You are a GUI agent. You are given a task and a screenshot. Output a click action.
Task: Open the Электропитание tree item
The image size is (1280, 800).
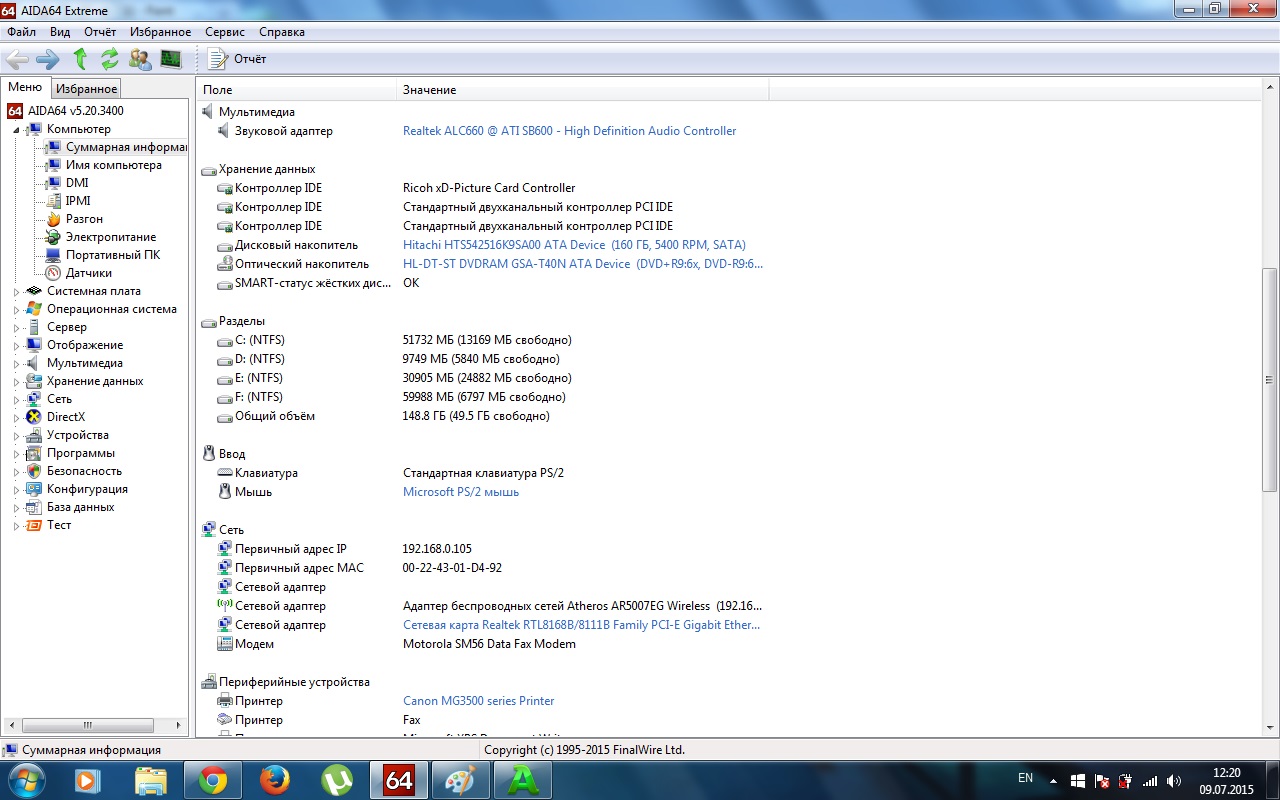point(111,237)
